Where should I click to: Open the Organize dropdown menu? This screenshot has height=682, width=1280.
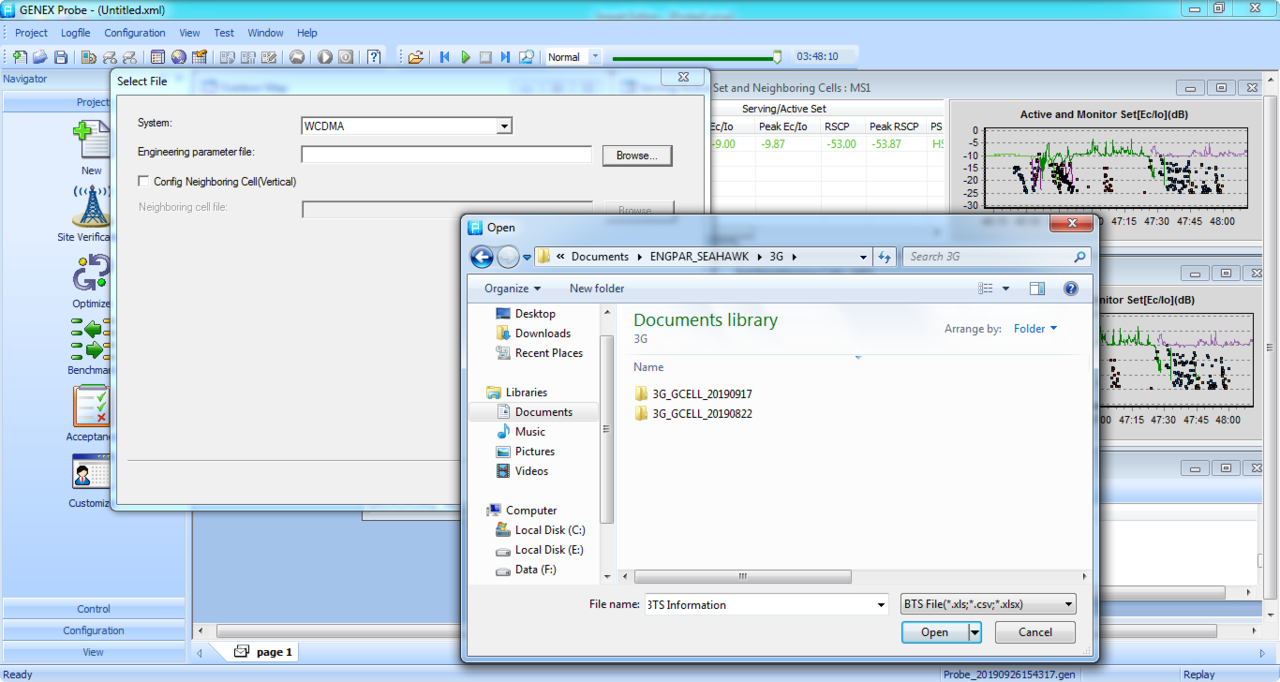pyautogui.click(x=512, y=288)
